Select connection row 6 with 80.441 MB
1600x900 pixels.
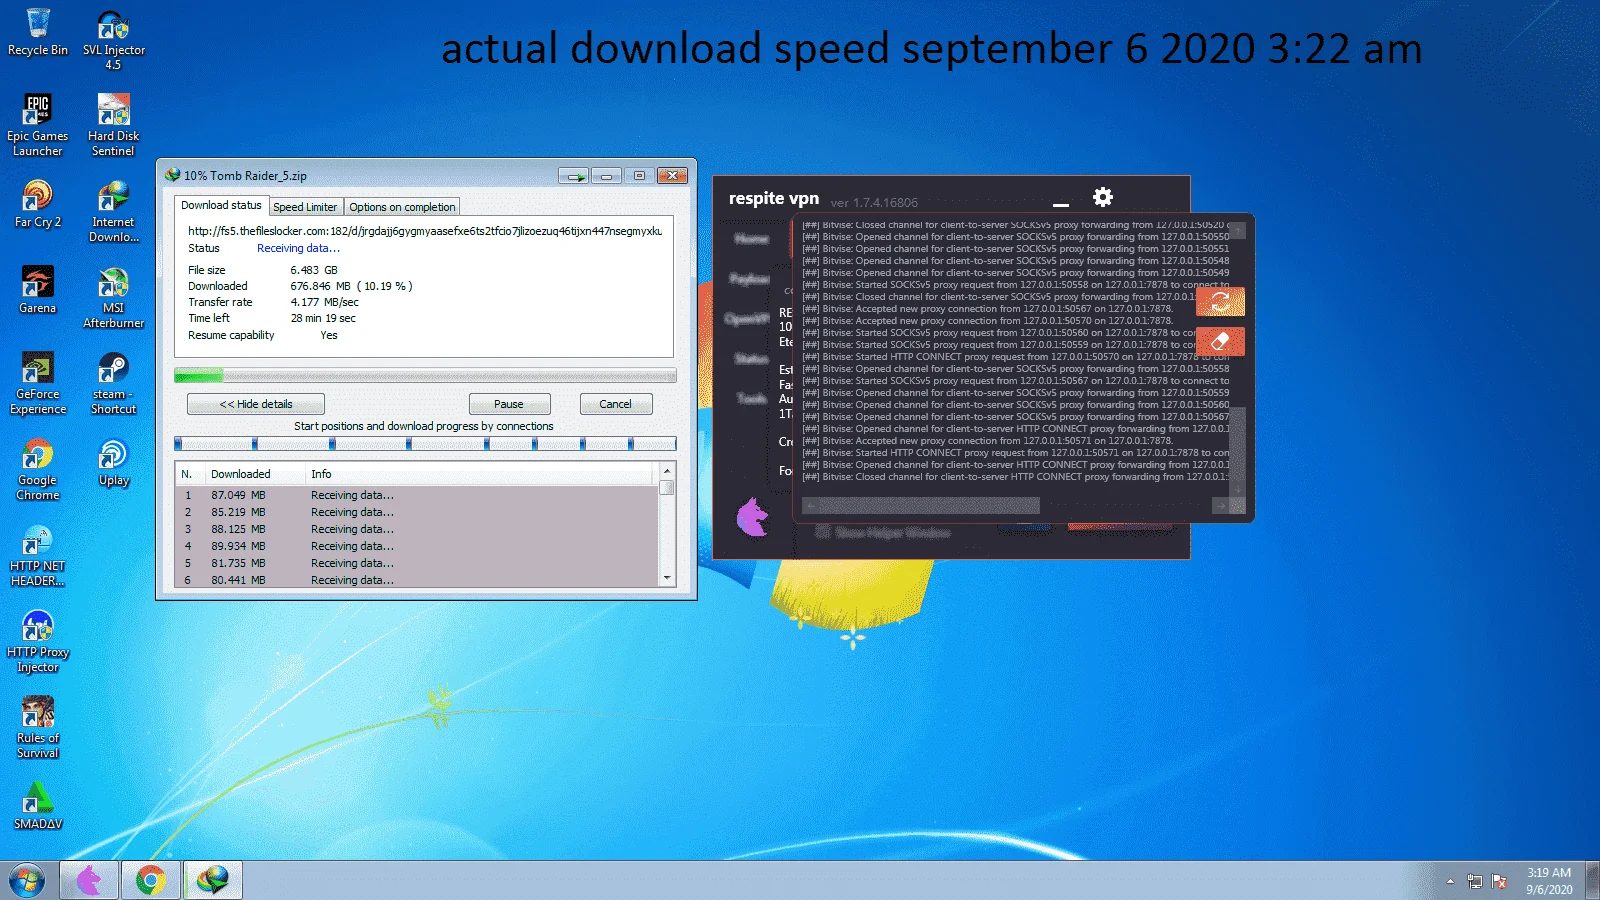417,580
